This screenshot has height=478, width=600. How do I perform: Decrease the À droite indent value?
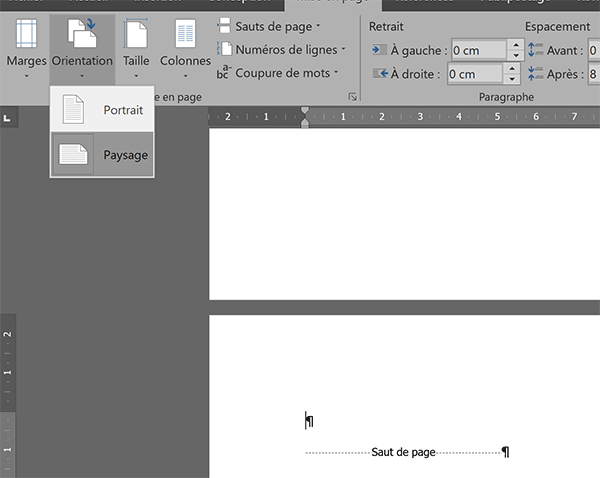(x=512, y=79)
